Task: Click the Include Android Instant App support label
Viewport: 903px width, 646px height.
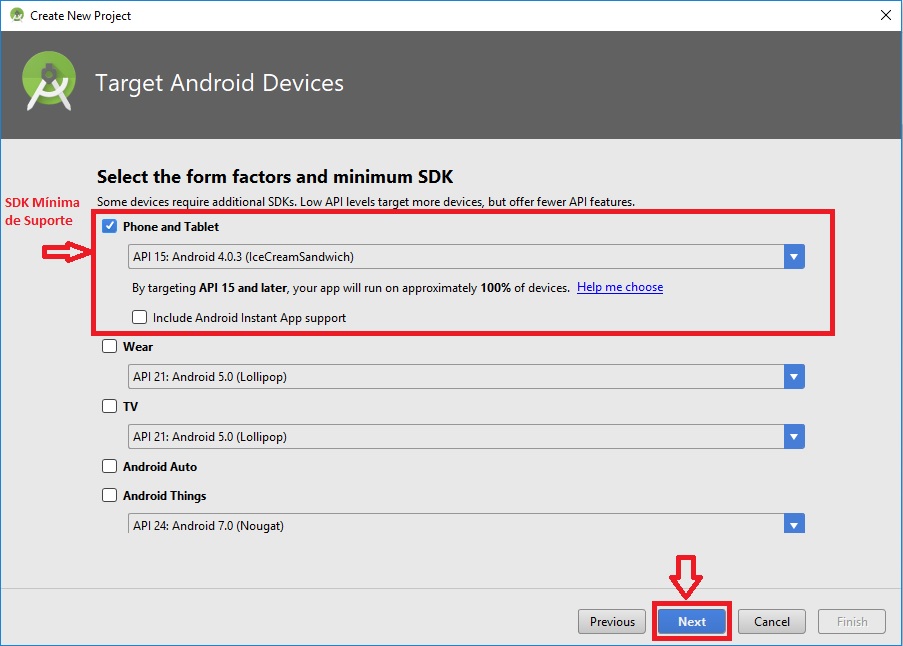Action: 249,318
